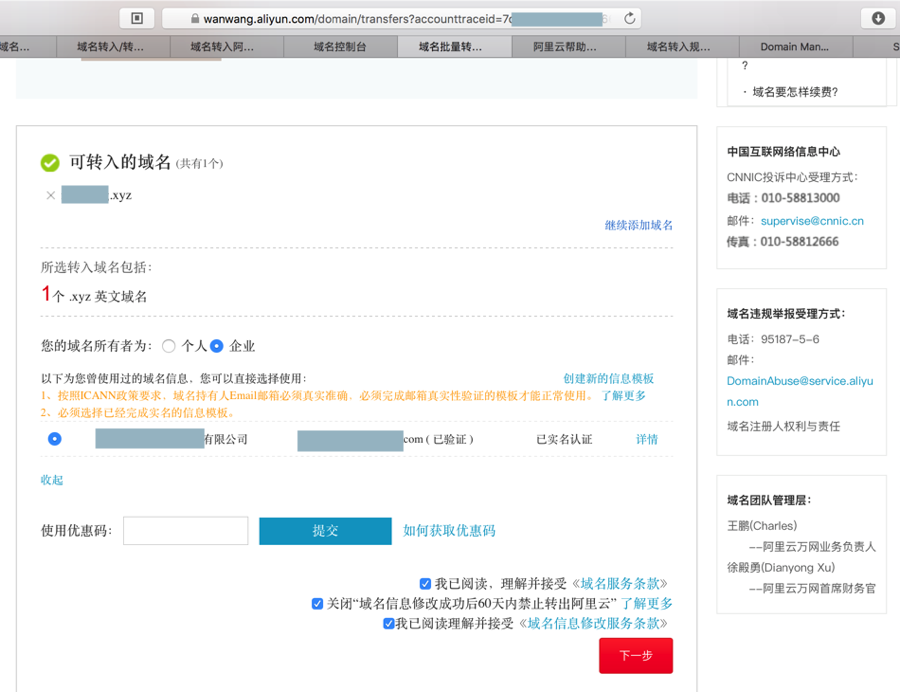Screen dimensions: 900x692
Task: Click 继续添加域名 link
Action: (638, 225)
